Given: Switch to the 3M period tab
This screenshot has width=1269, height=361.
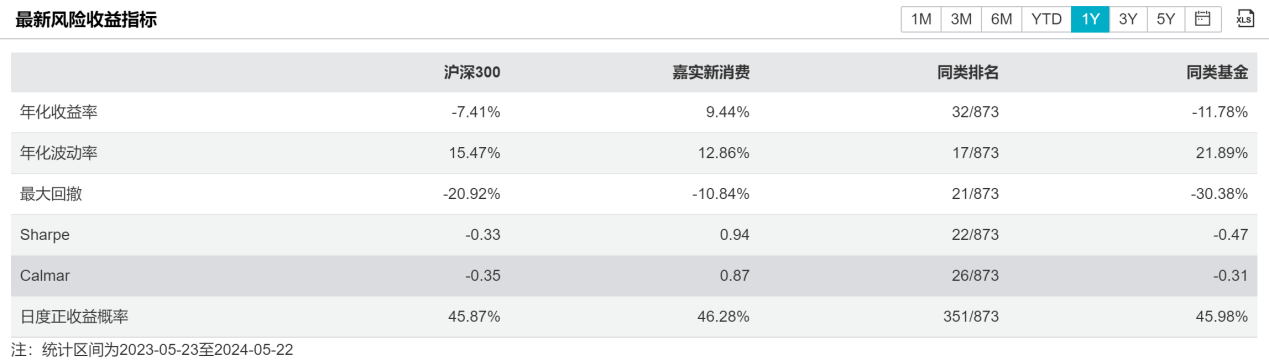Looking at the screenshot, I should (962, 19).
